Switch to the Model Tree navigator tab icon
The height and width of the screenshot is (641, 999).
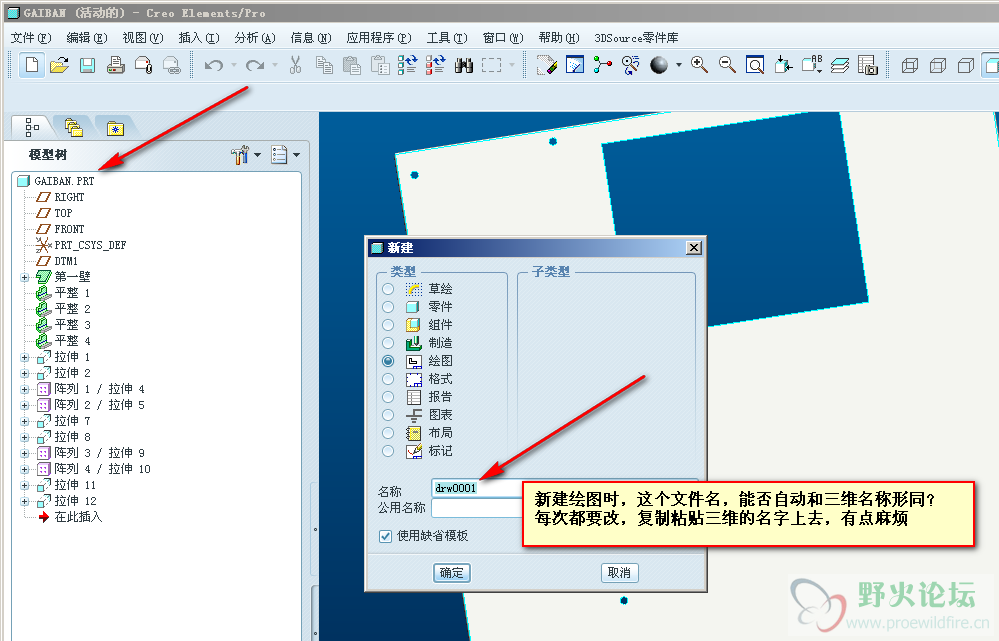coord(32,127)
